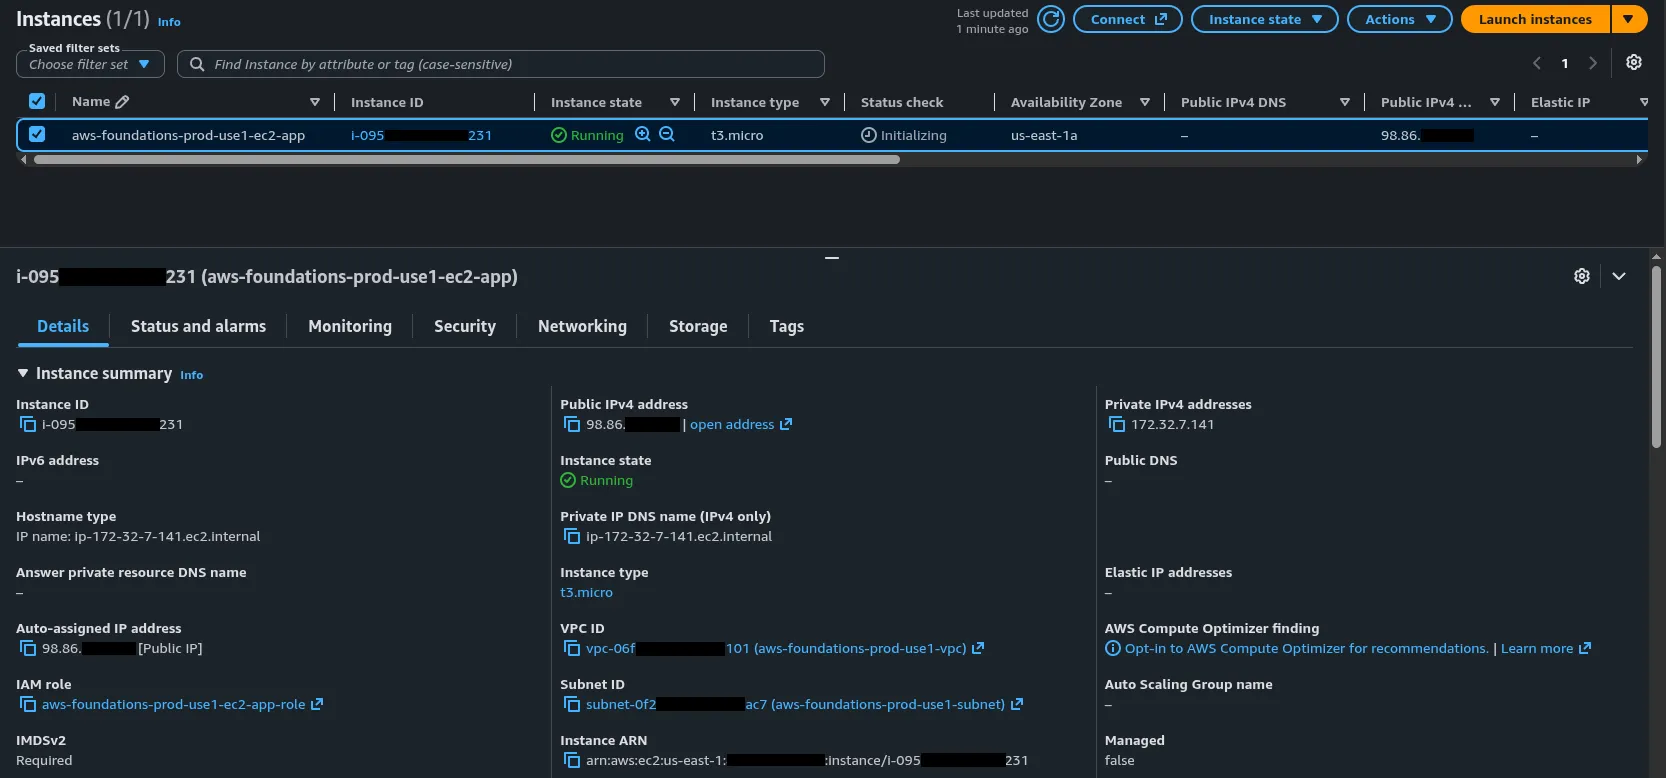This screenshot has height=778, width=1666.
Task: Copy Private IP DNS name
Action: coord(572,536)
